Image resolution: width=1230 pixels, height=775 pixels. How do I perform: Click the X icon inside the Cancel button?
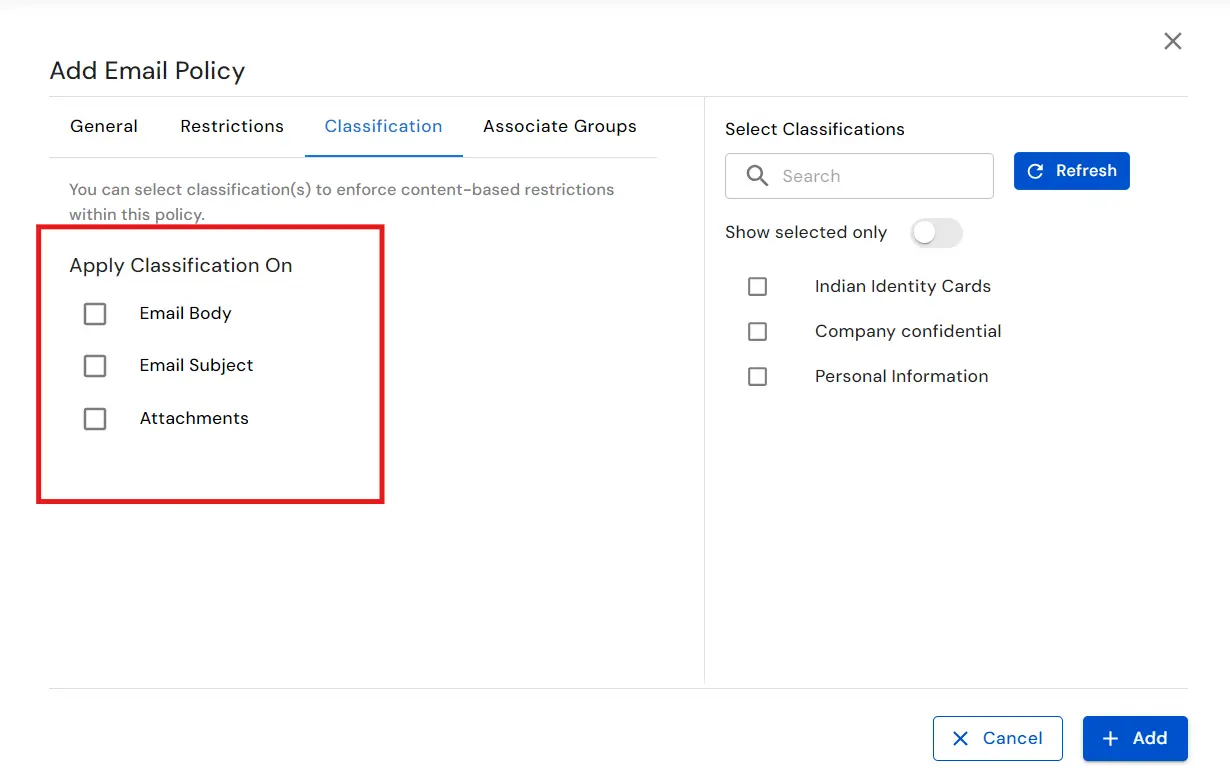coord(961,738)
